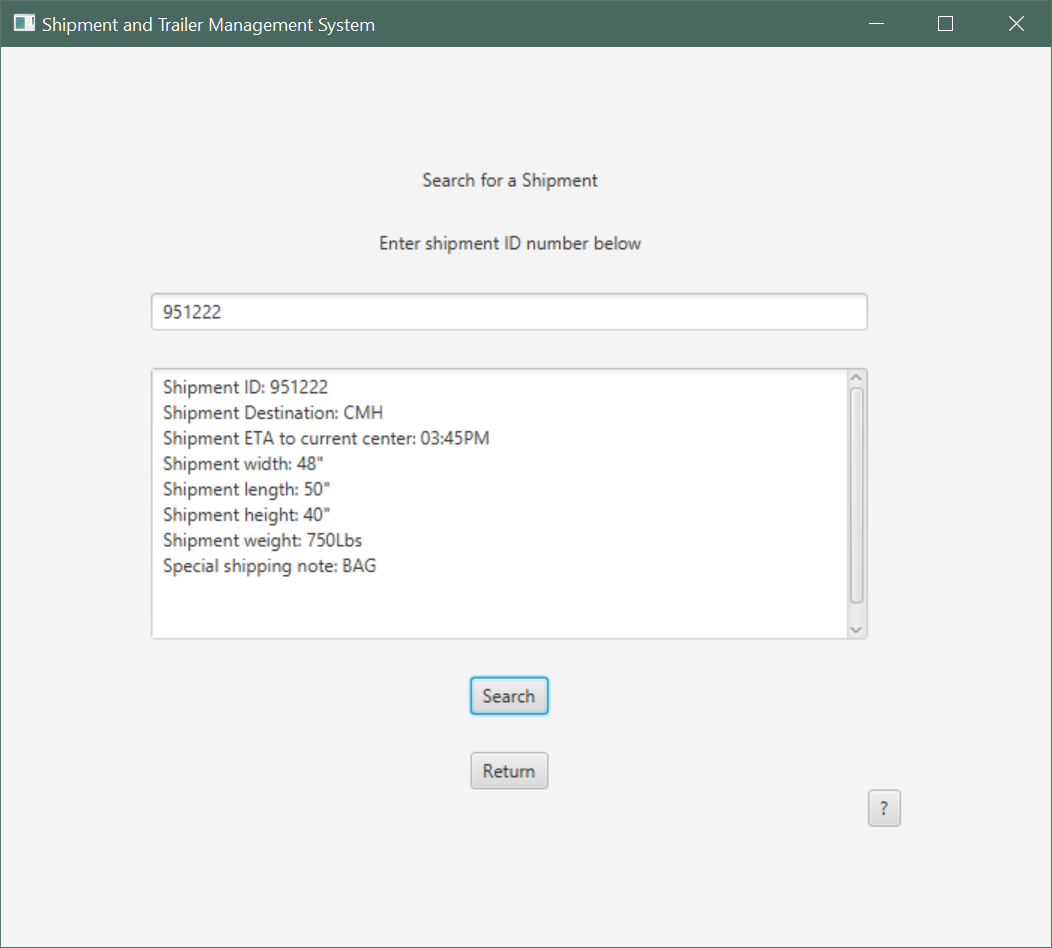This screenshot has width=1052, height=948.
Task: Click the scrollbar down arrow
Action: point(857,630)
